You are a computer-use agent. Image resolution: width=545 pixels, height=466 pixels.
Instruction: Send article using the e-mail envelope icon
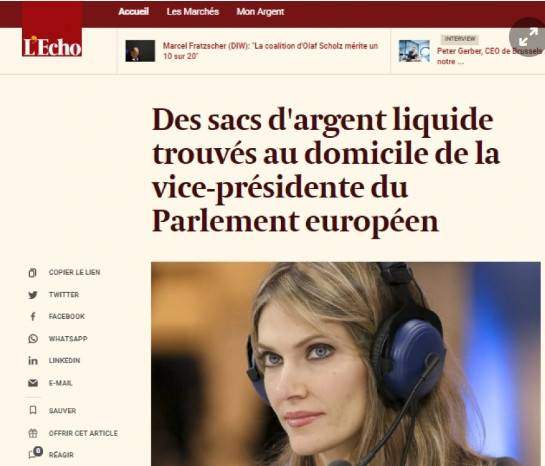pyautogui.click(x=33, y=383)
